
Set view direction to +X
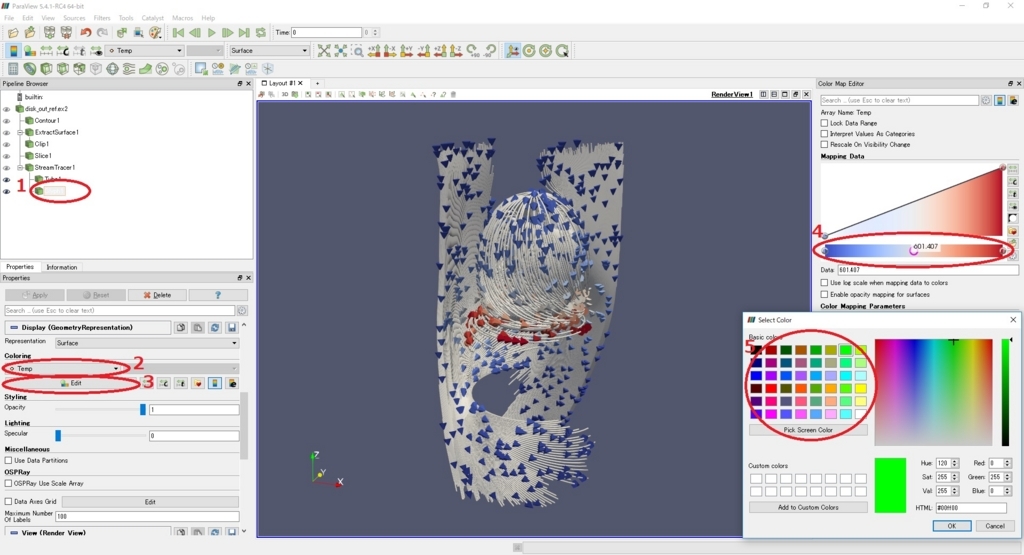coord(374,50)
